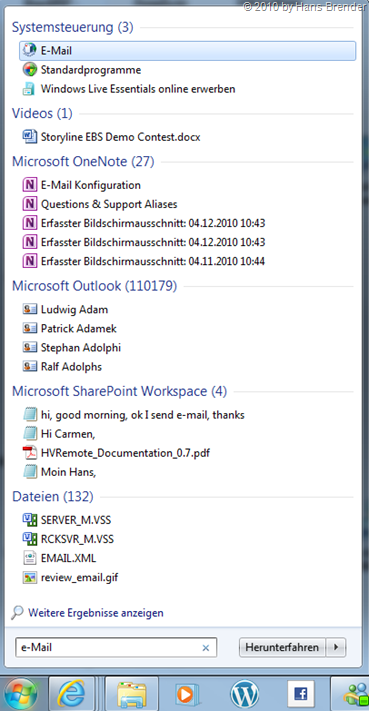Open Storyline EBS Demo Contest.docx

click(121, 137)
